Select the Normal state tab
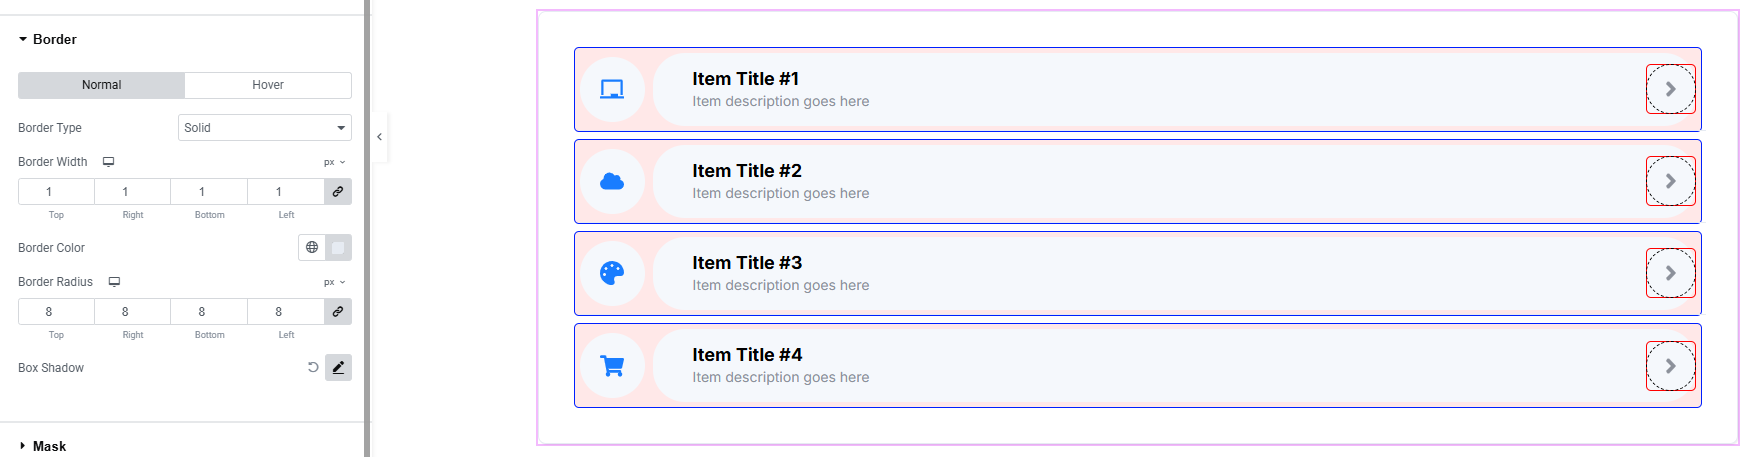1750x457 pixels. pyautogui.click(x=101, y=85)
